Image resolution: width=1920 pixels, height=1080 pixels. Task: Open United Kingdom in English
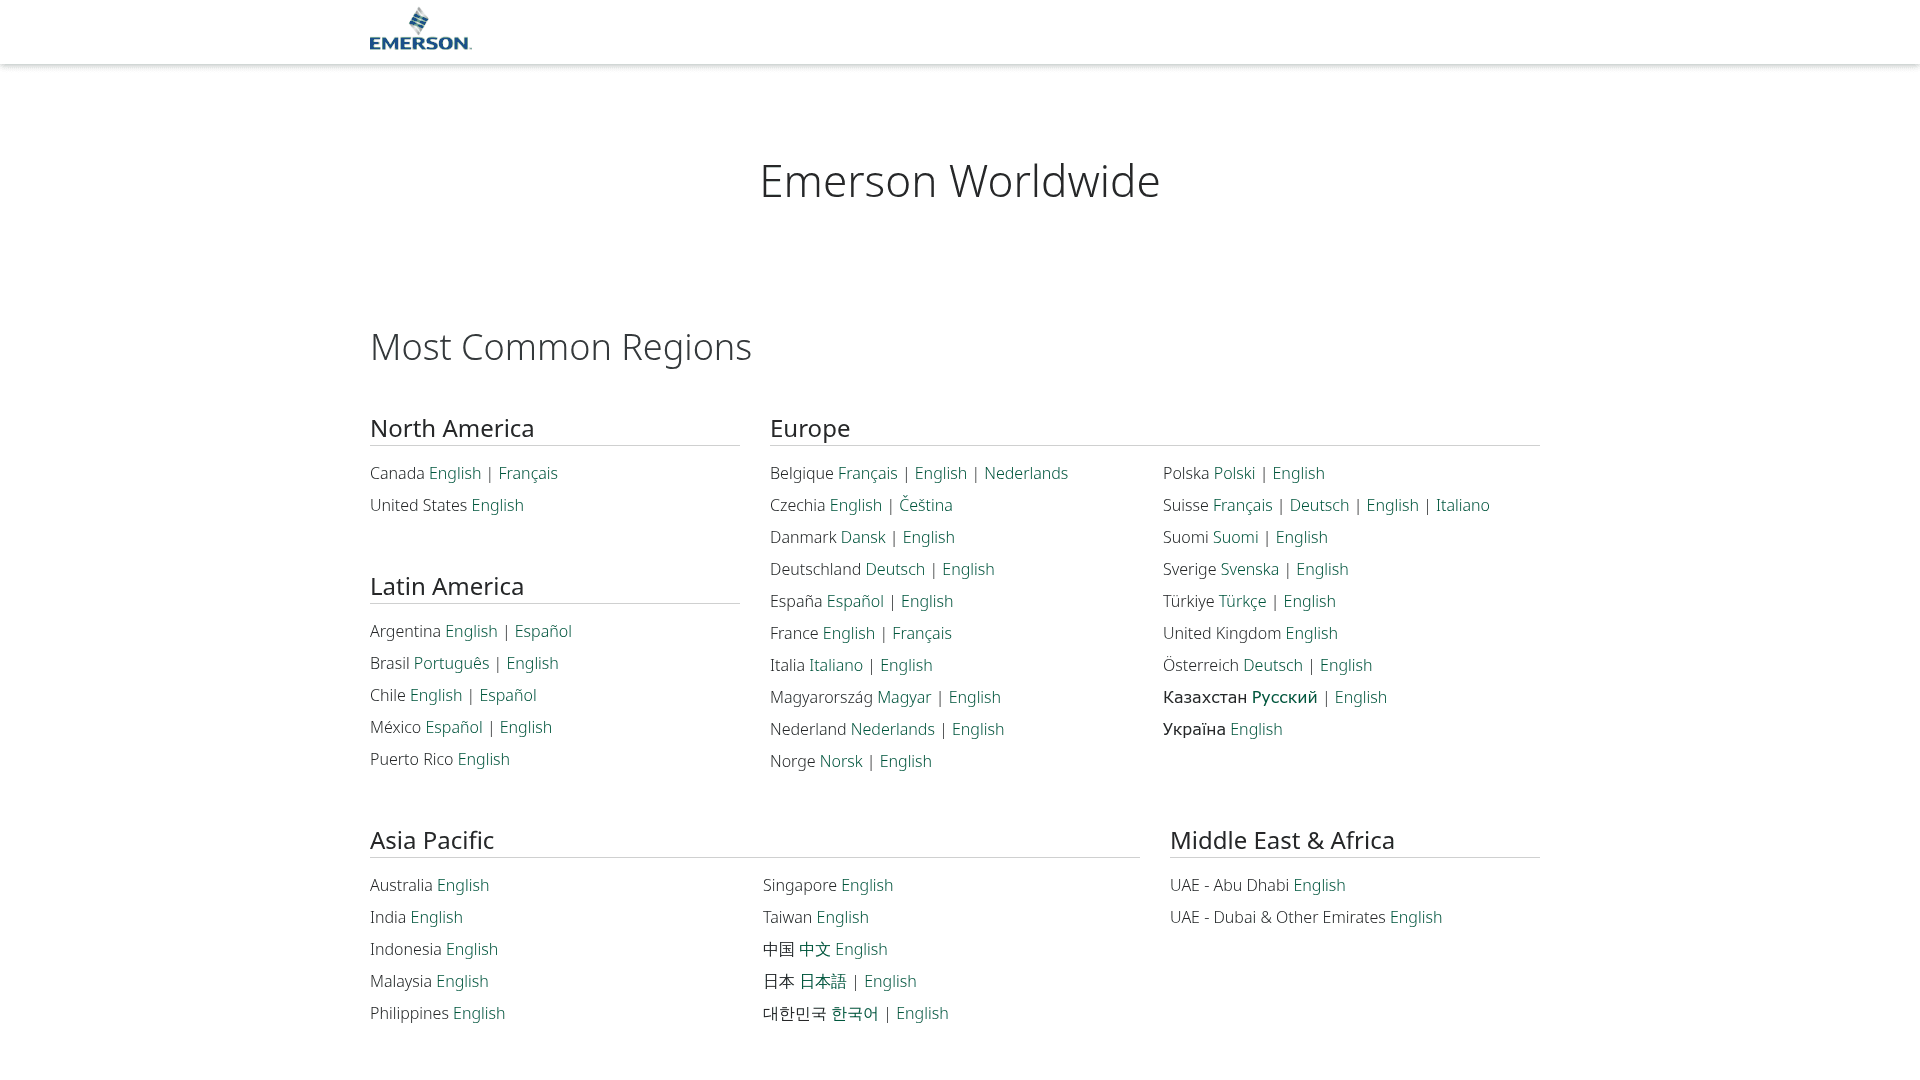pos(1311,633)
